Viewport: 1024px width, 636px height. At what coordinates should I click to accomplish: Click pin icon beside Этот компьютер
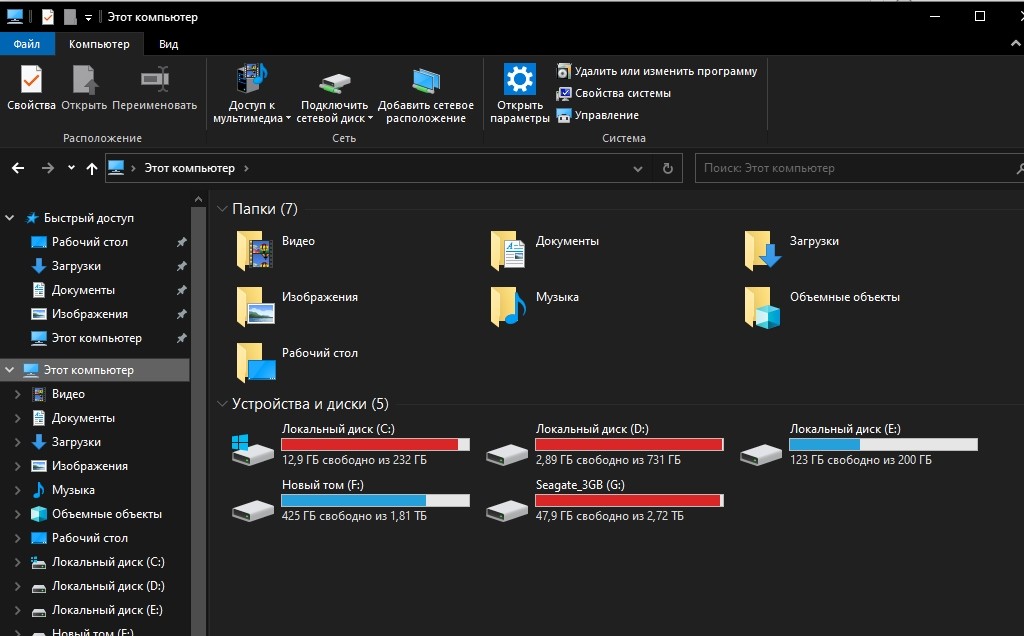[x=182, y=338]
